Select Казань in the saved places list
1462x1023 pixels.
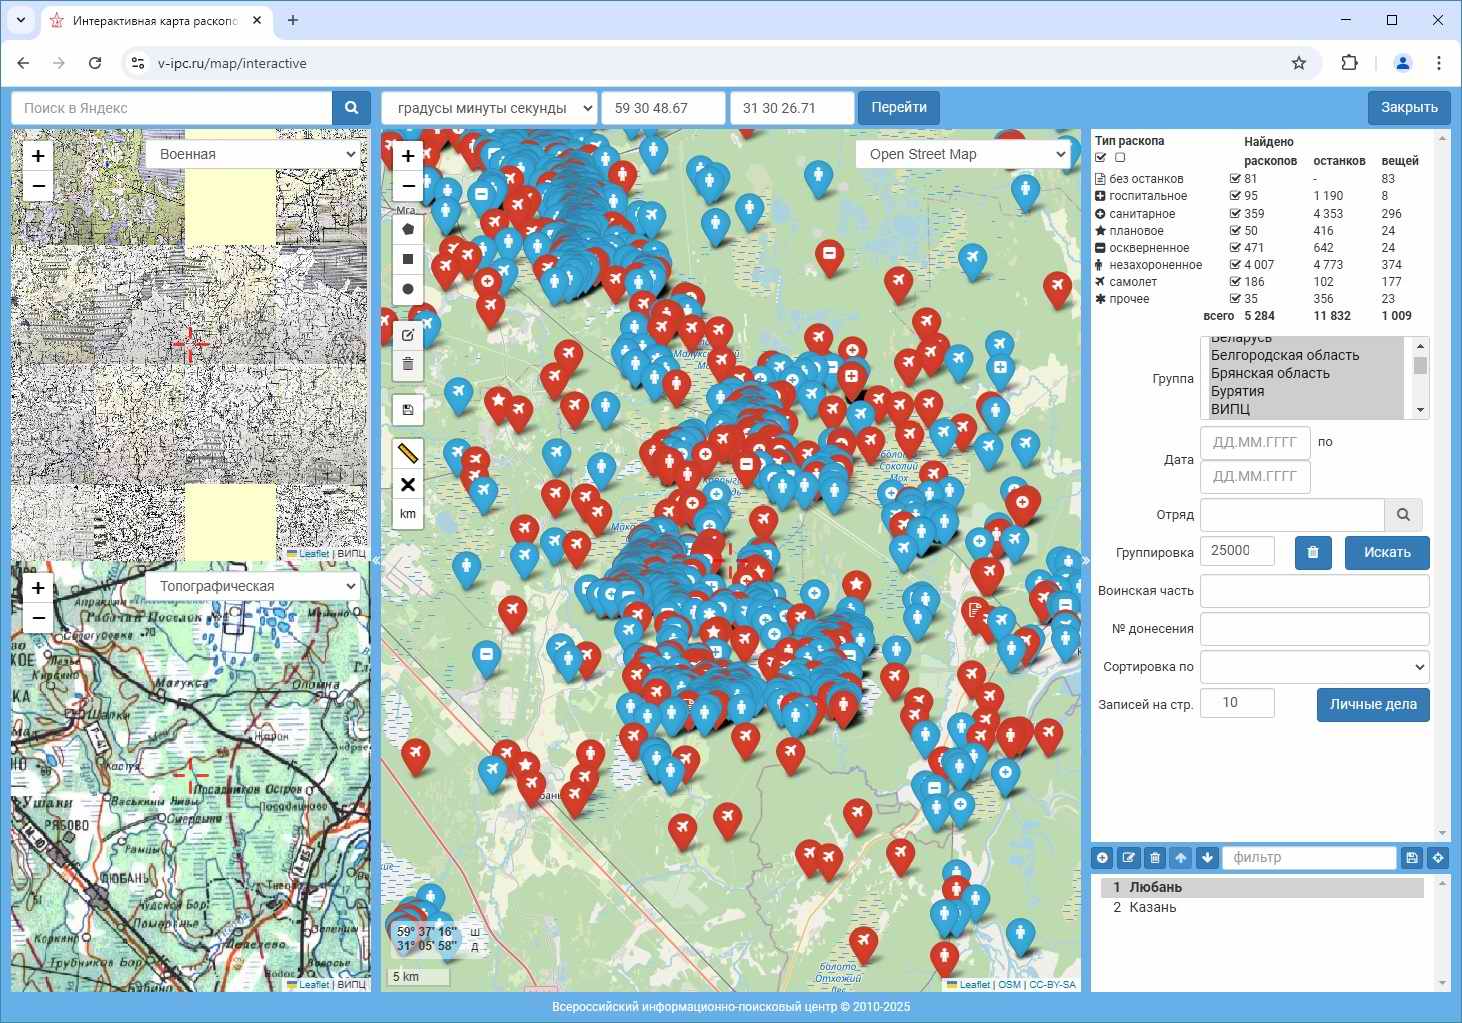click(1152, 908)
